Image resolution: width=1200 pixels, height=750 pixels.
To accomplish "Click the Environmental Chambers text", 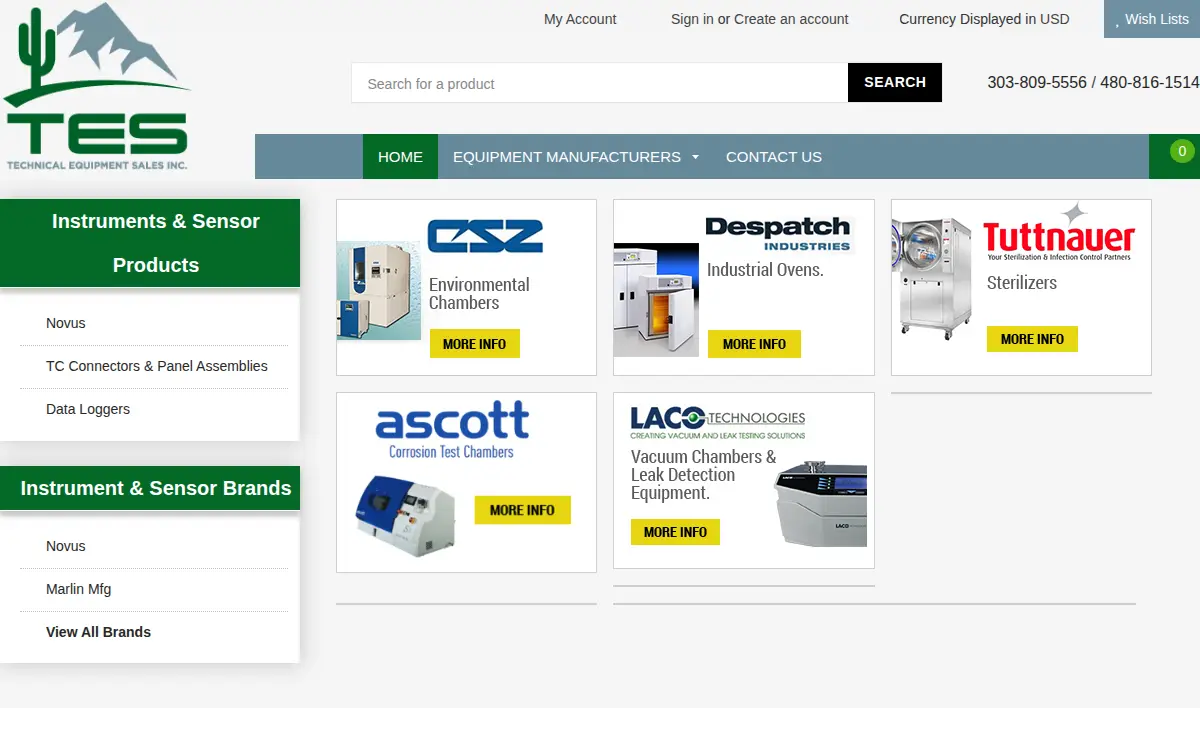I will pyautogui.click(x=479, y=294).
